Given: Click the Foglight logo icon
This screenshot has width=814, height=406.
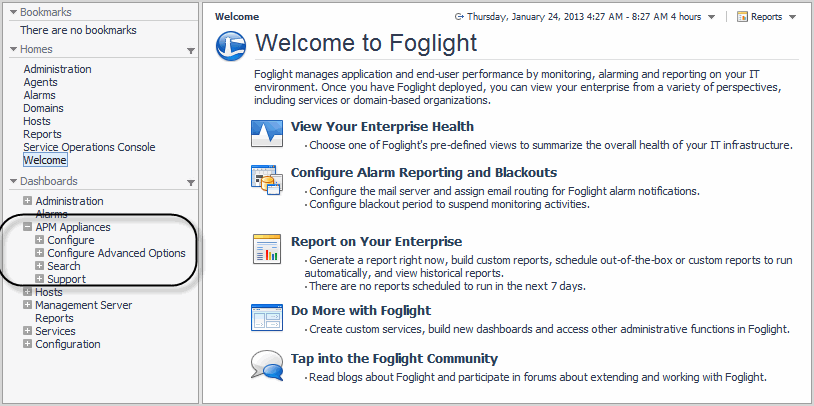Looking at the screenshot, I should (231, 44).
